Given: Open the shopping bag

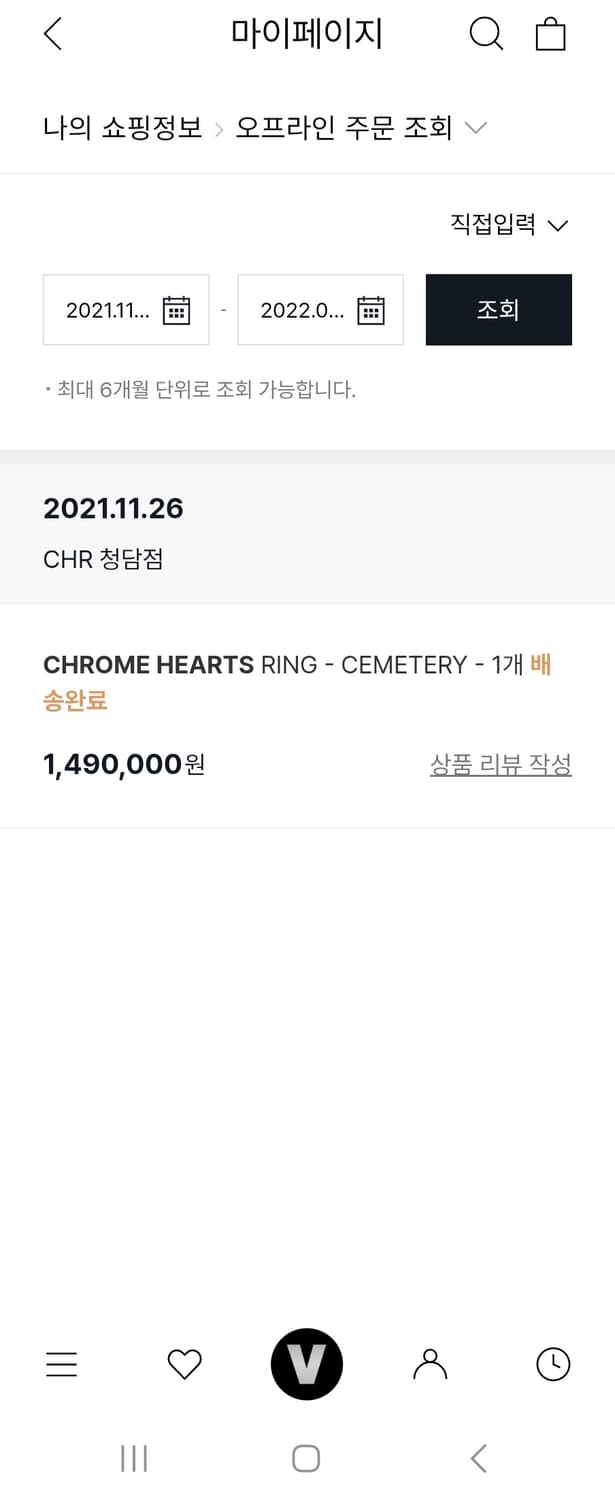Looking at the screenshot, I should tap(550, 33).
